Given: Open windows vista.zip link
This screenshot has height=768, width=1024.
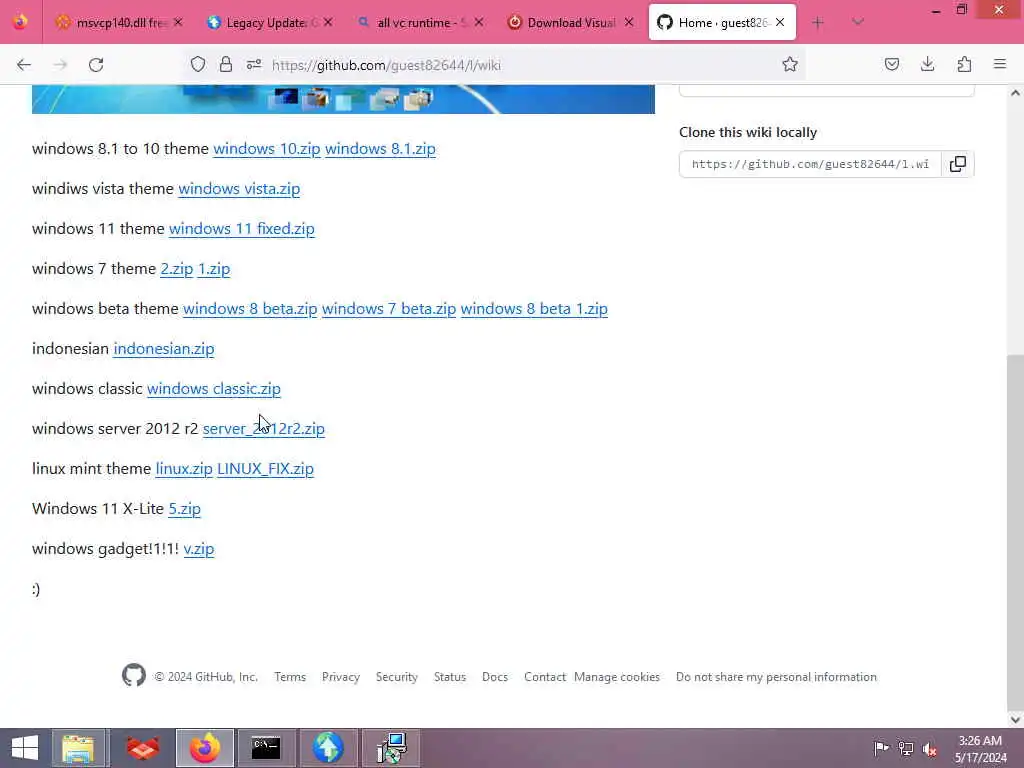Looking at the screenshot, I should 239,189.
